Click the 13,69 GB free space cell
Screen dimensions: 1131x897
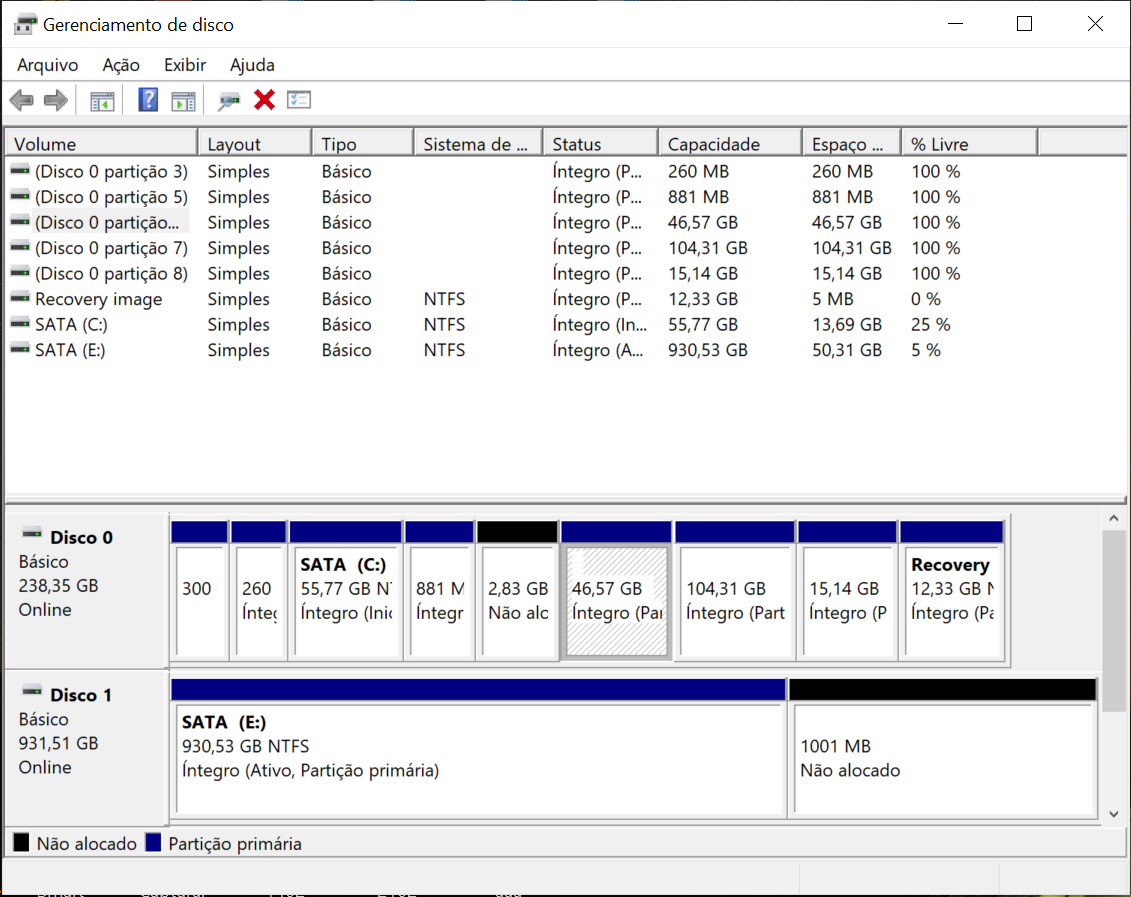pos(847,324)
